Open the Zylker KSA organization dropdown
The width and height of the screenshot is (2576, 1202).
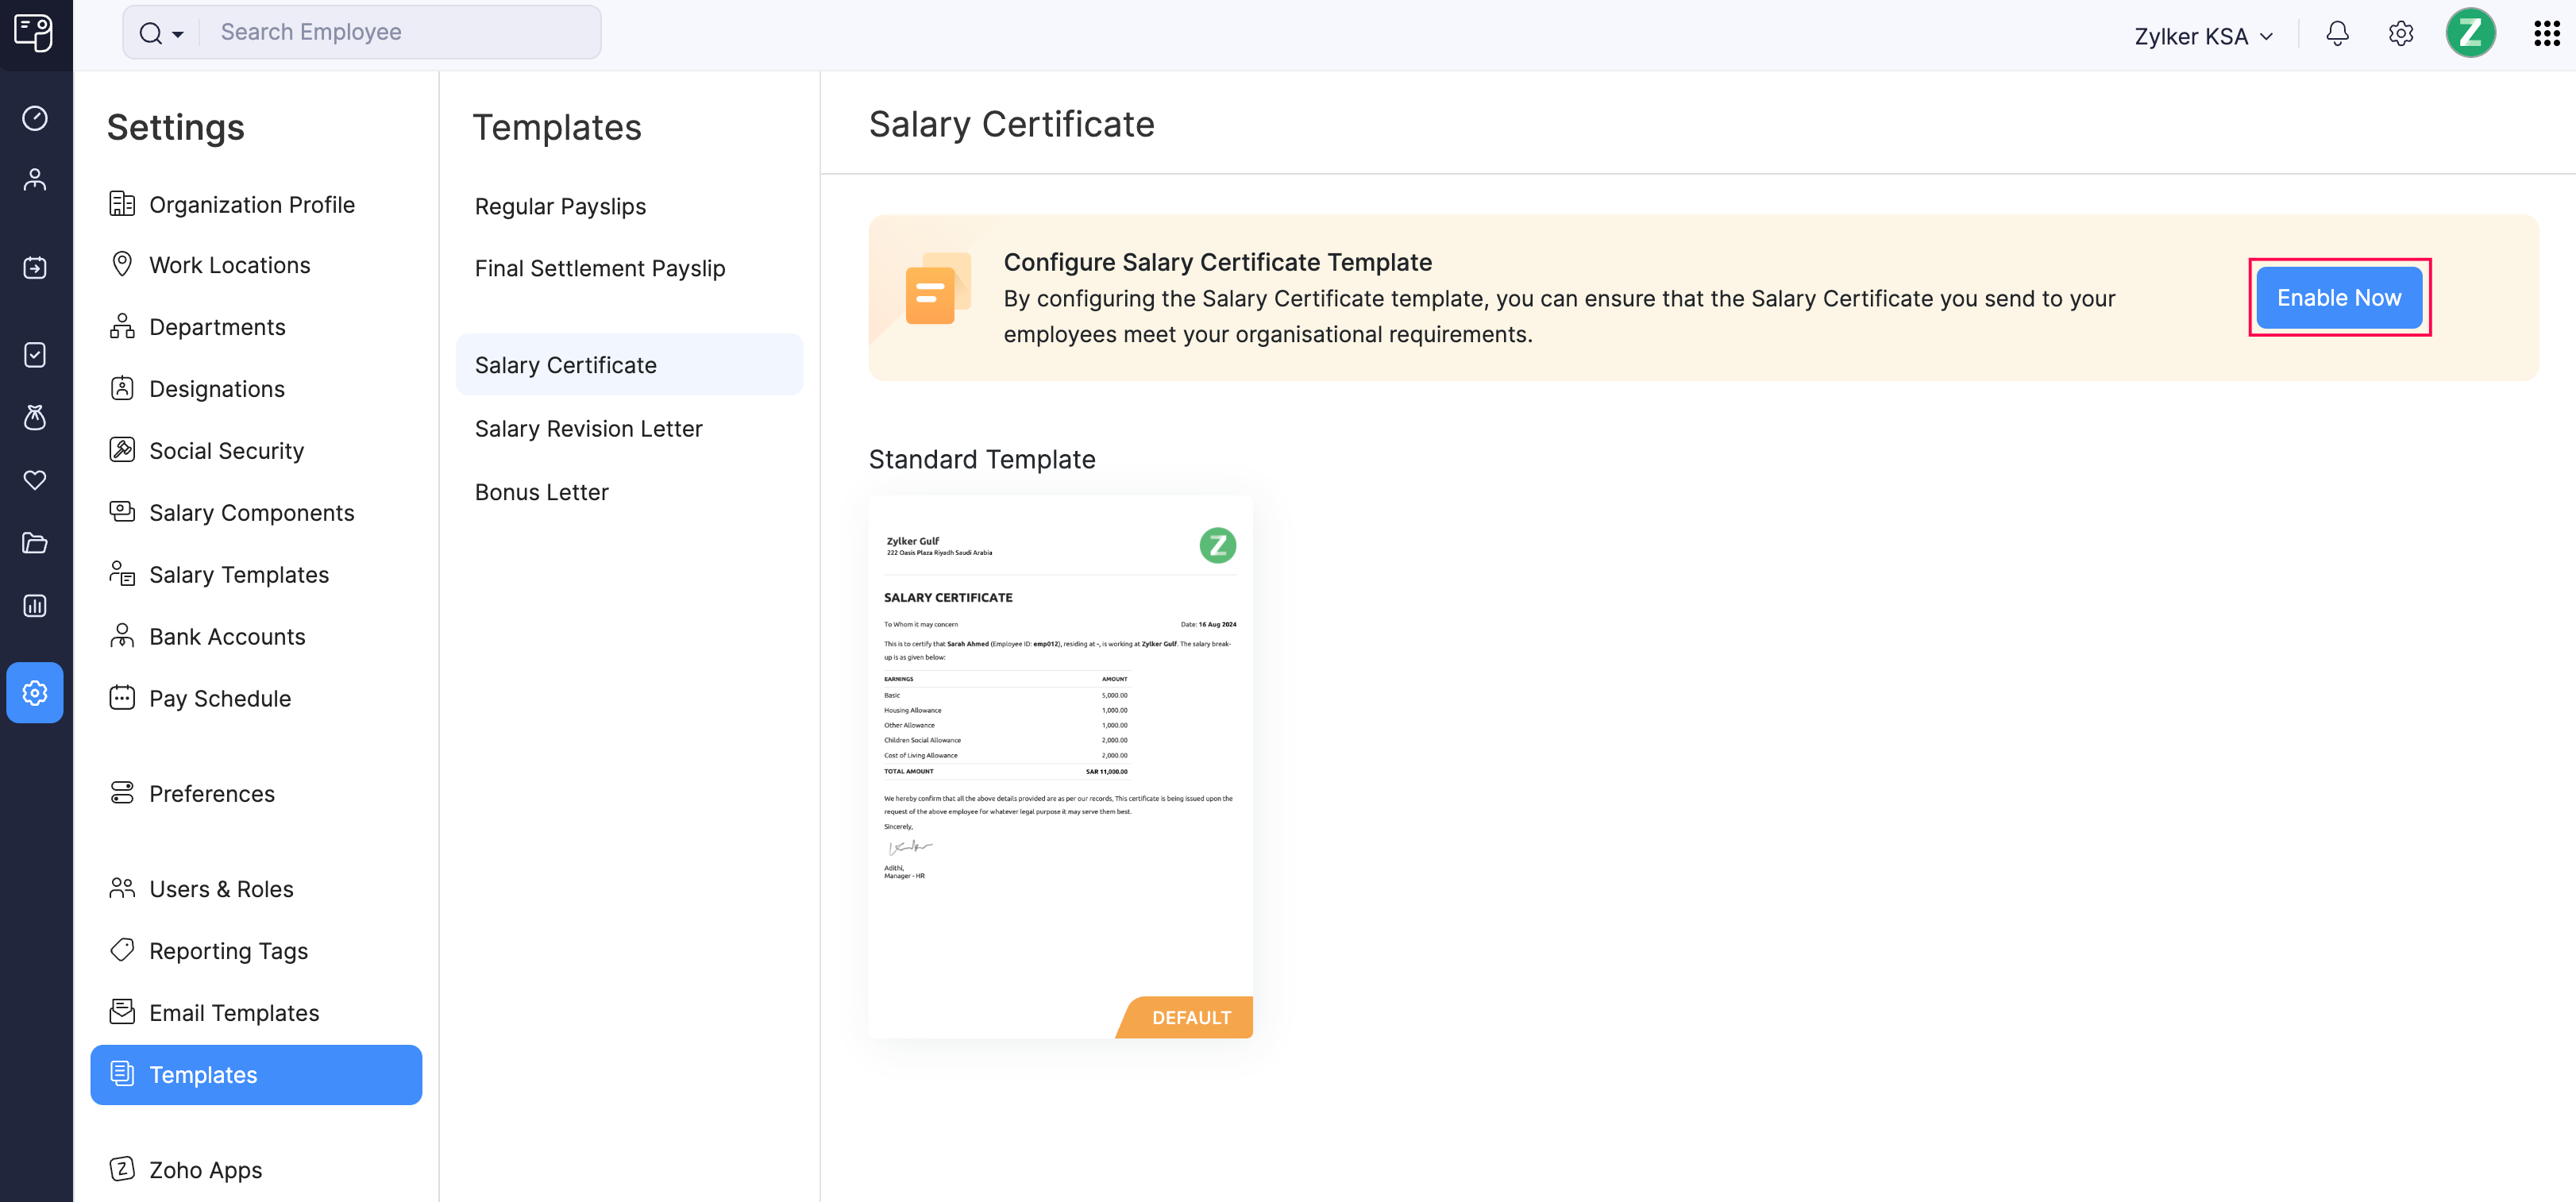pos(2203,35)
